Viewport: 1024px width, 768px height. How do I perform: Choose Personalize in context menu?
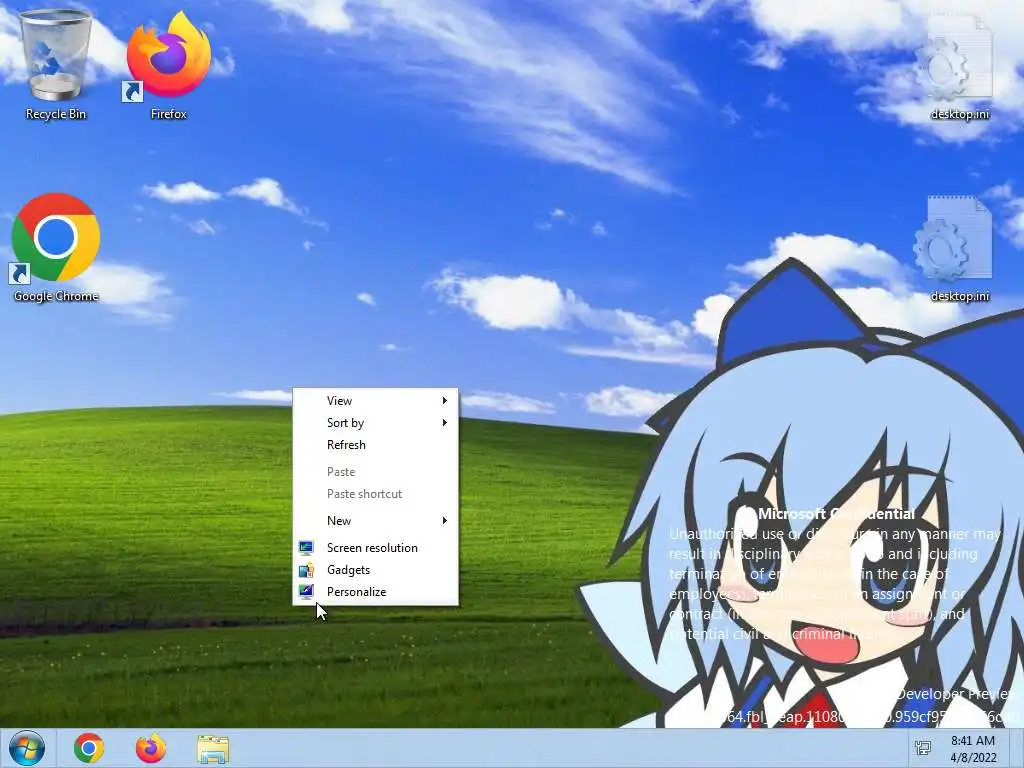coord(376,592)
